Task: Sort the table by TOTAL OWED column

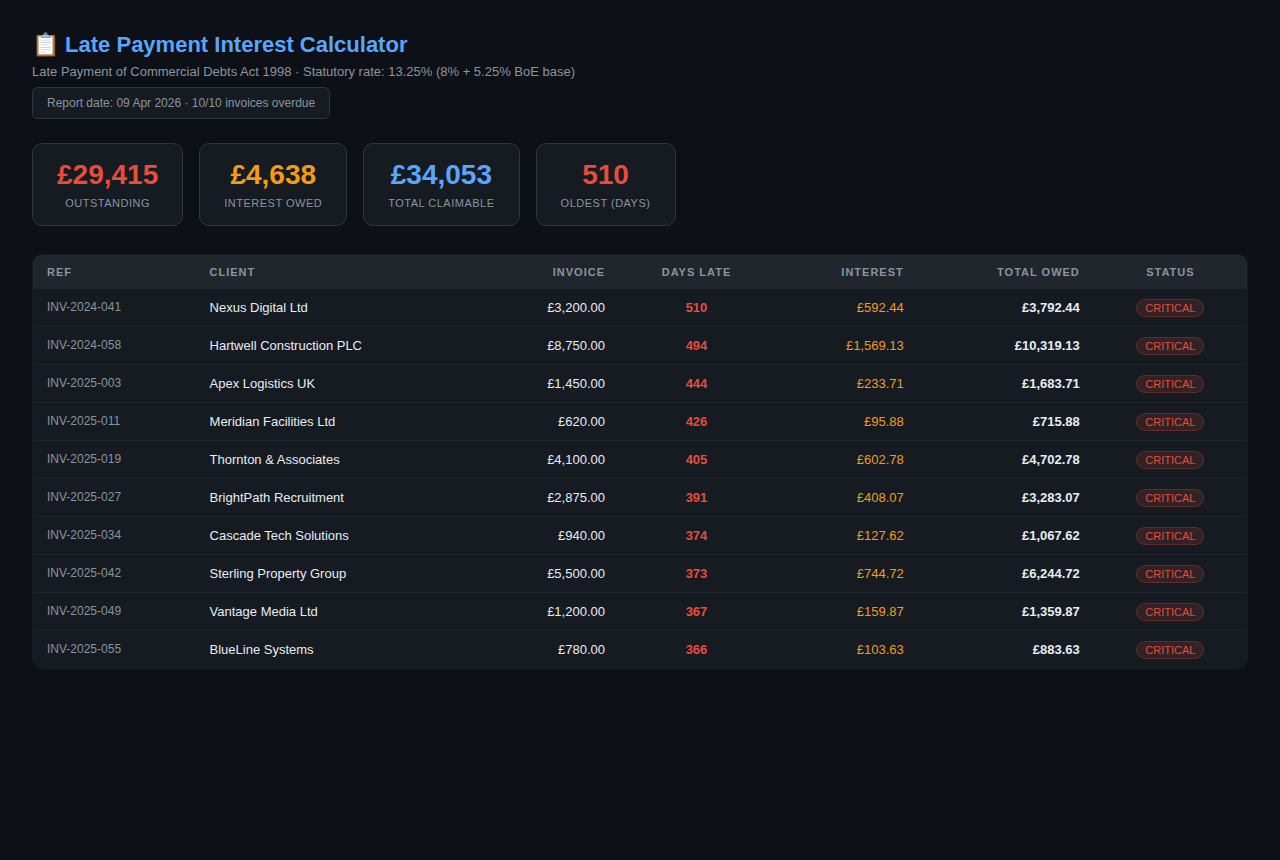Action: pos(1038,272)
